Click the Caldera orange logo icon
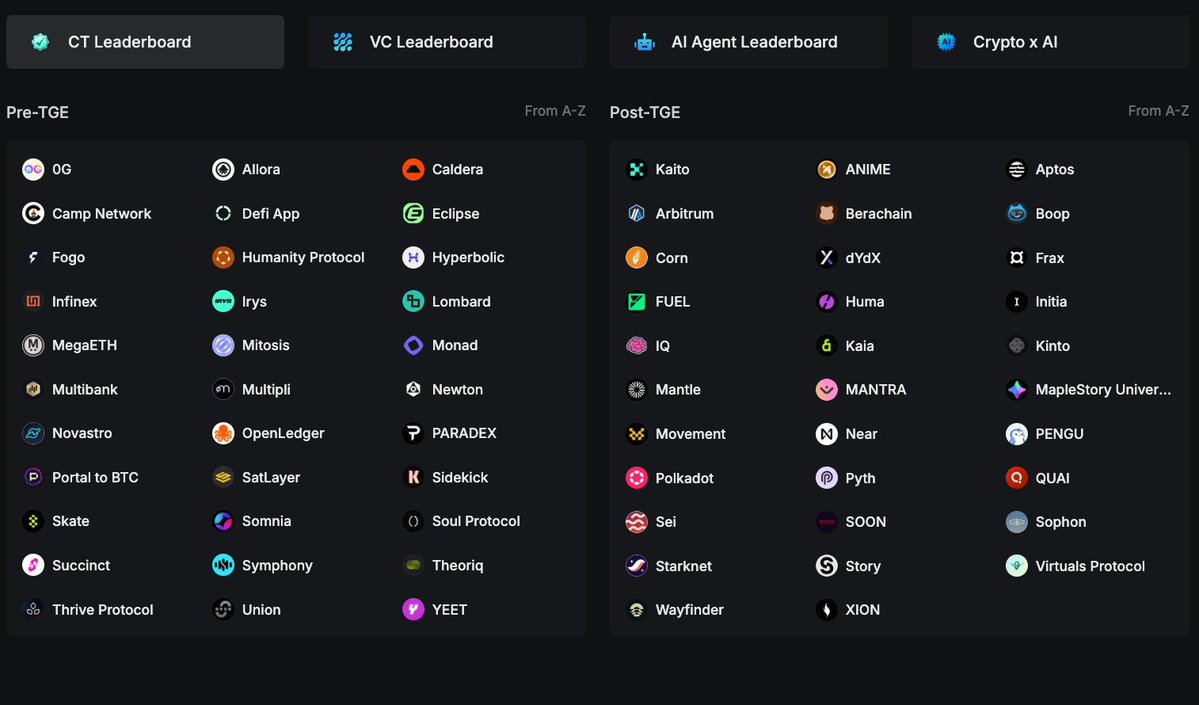The height and width of the screenshot is (705, 1199). tap(413, 169)
